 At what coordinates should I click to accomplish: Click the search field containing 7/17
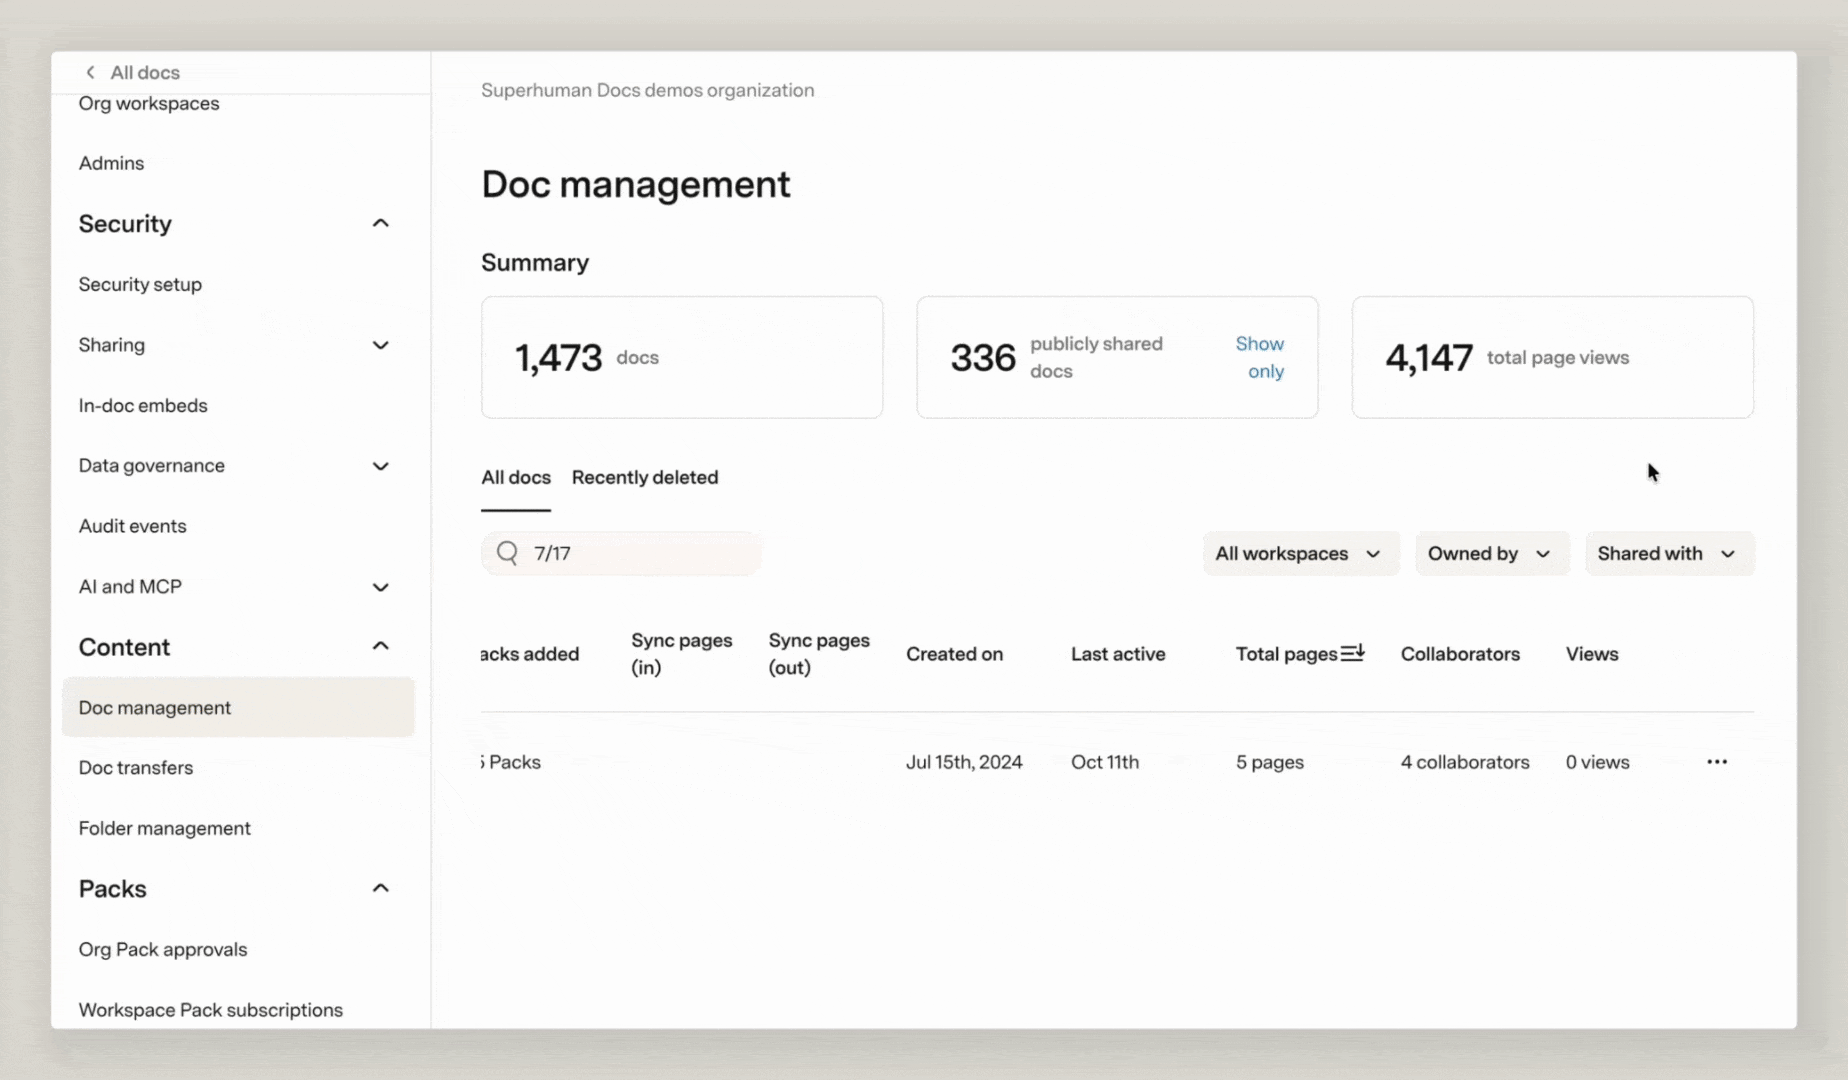[x=621, y=553]
